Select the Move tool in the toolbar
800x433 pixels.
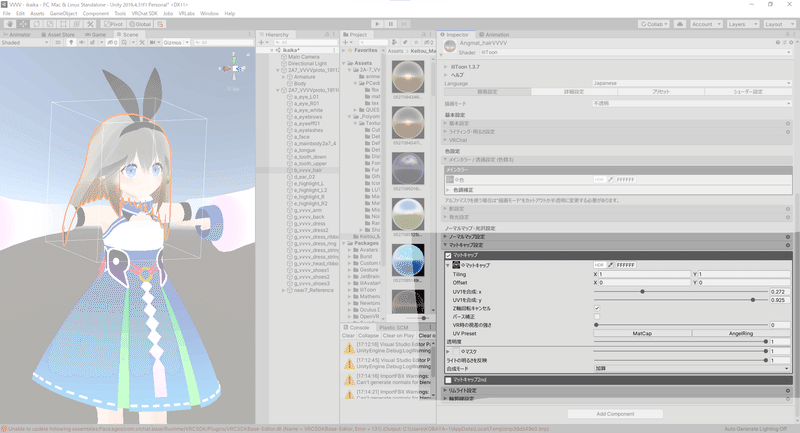23,24
